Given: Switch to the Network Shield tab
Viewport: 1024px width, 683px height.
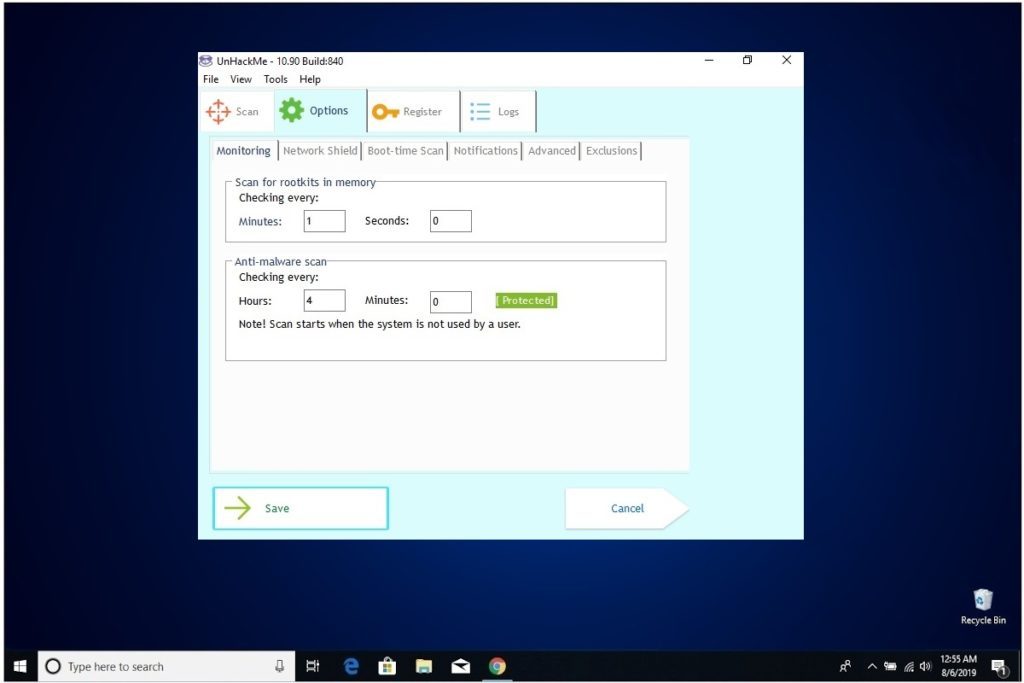Looking at the screenshot, I should [x=319, y=150].
